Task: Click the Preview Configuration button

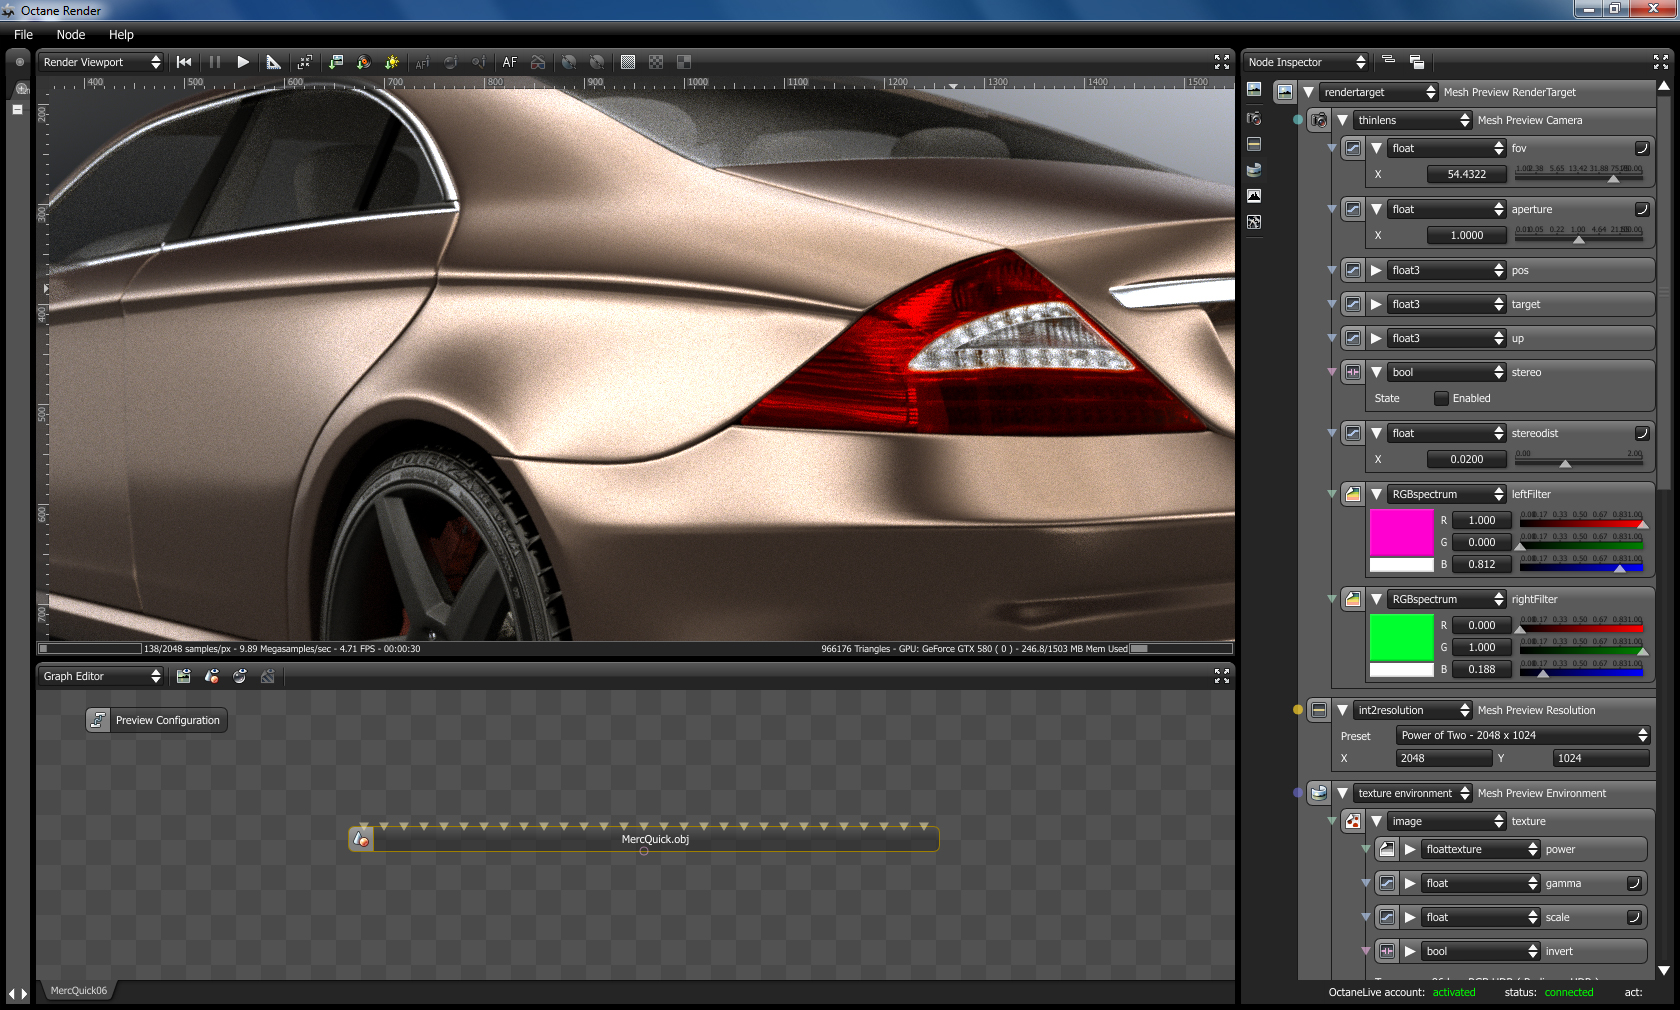Action: coord(157,720)
